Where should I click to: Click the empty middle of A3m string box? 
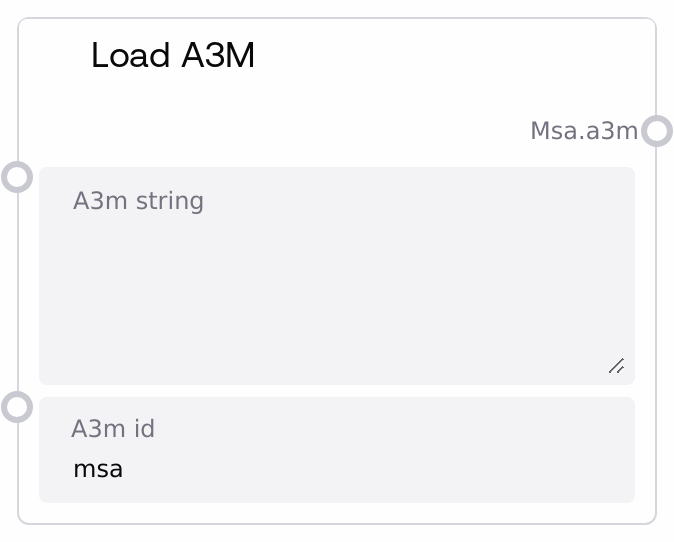(x=336, y=290)
